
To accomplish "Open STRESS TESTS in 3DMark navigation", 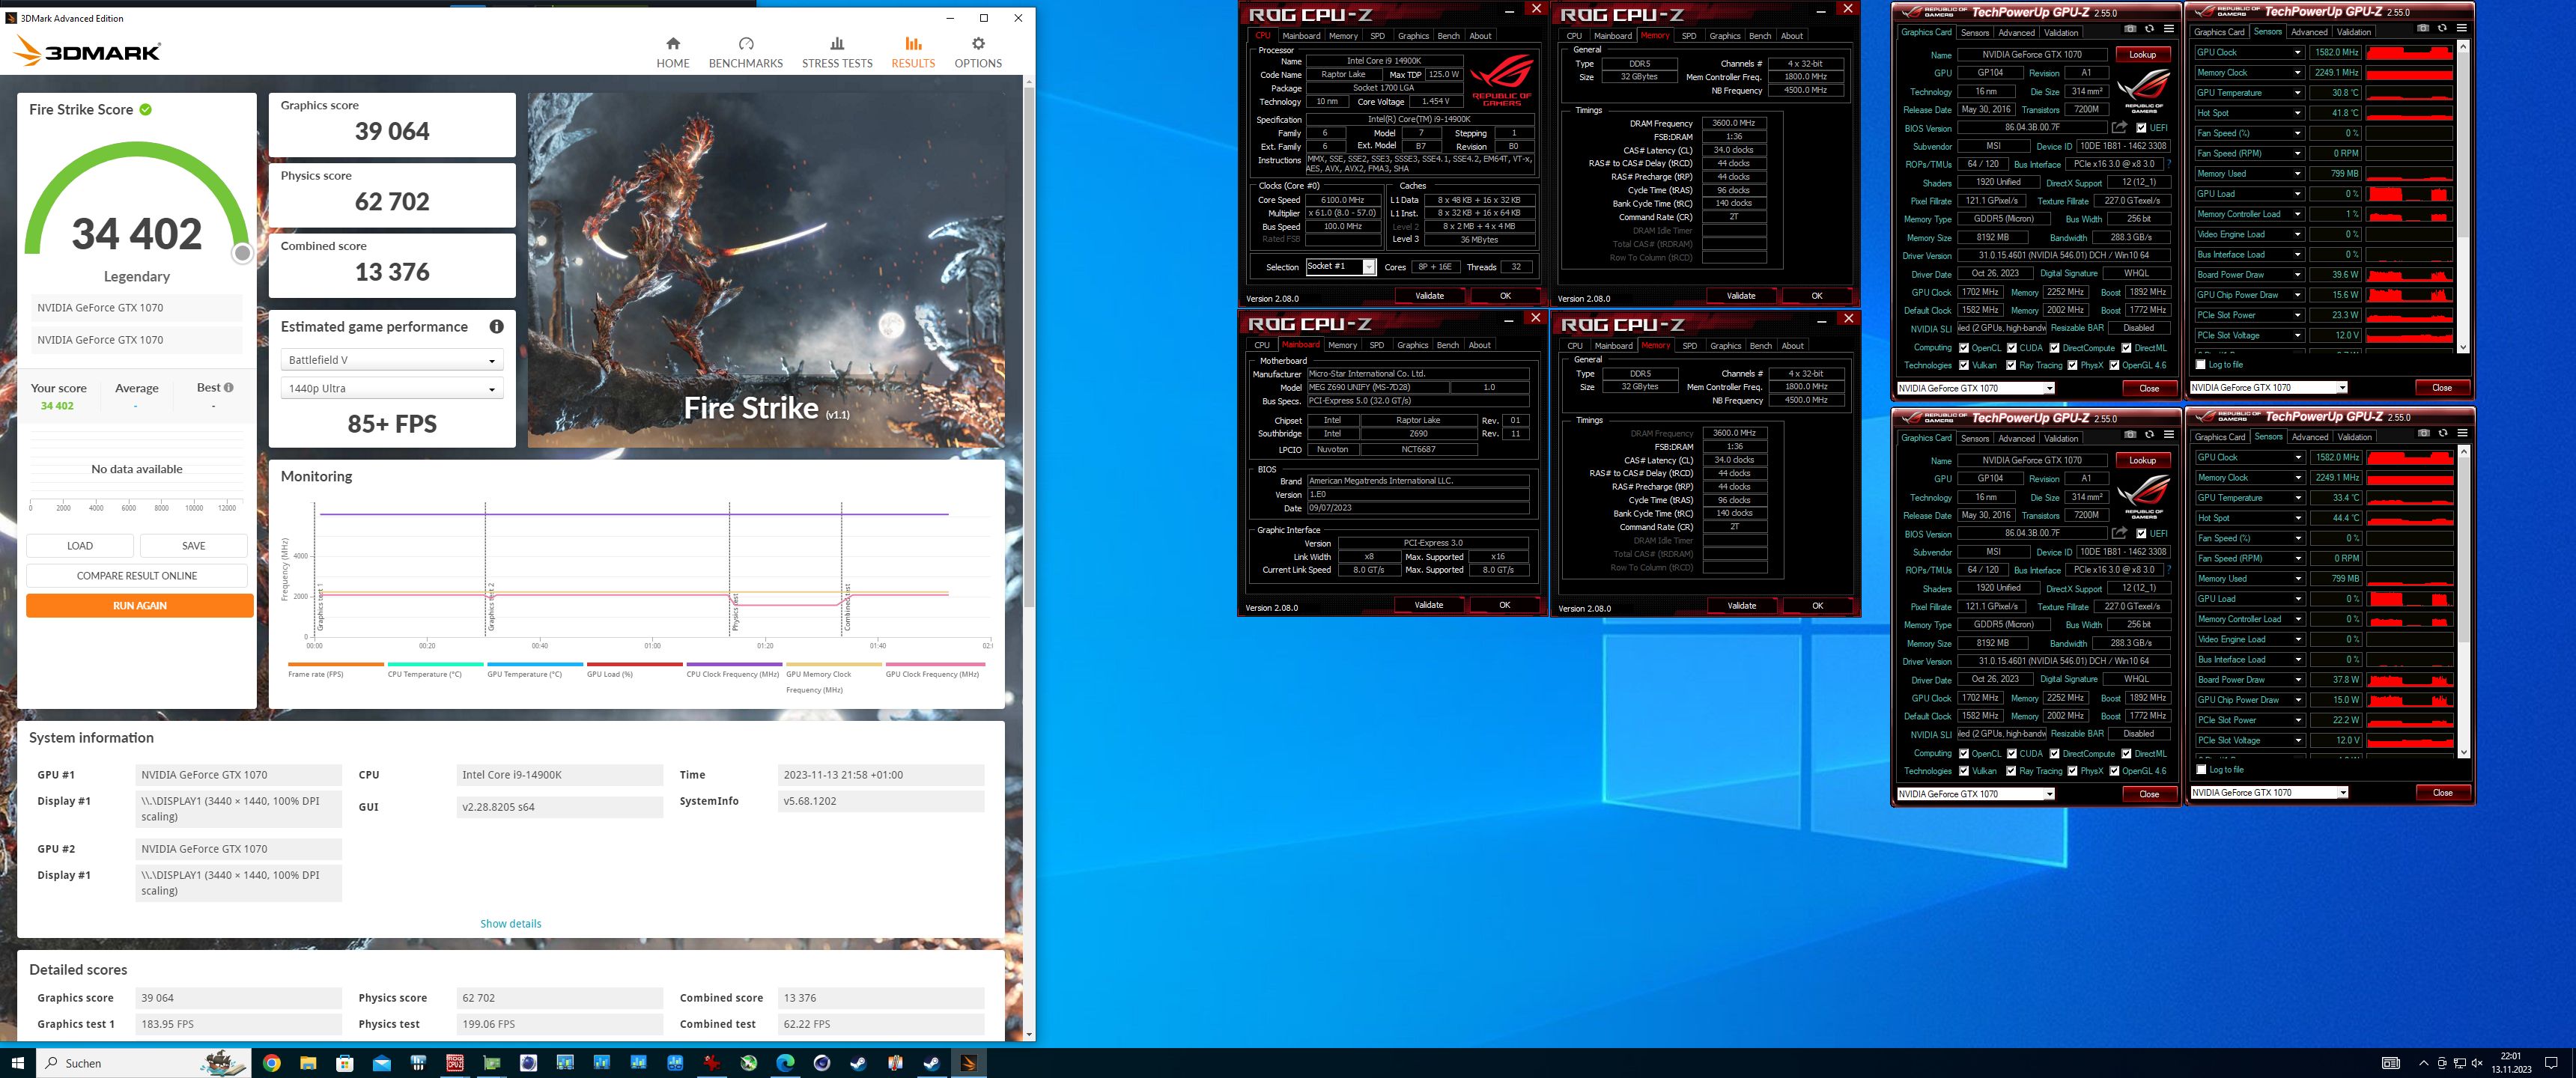I will click(837, 52).
